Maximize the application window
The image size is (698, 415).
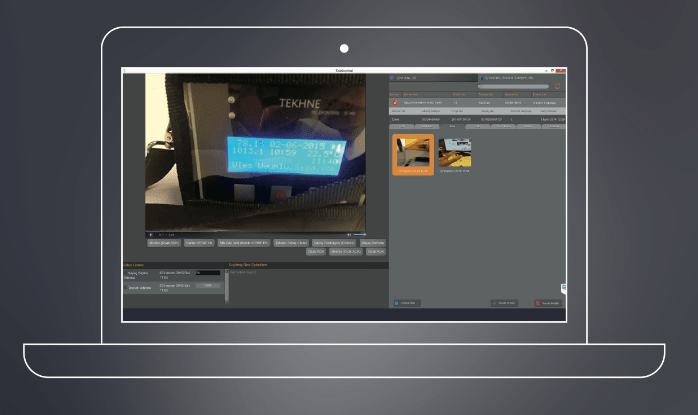552,70
